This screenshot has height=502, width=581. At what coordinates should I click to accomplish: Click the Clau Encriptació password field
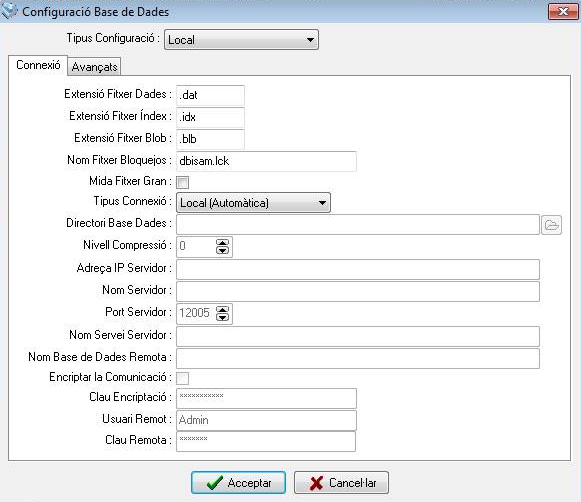tap(266, 398)
